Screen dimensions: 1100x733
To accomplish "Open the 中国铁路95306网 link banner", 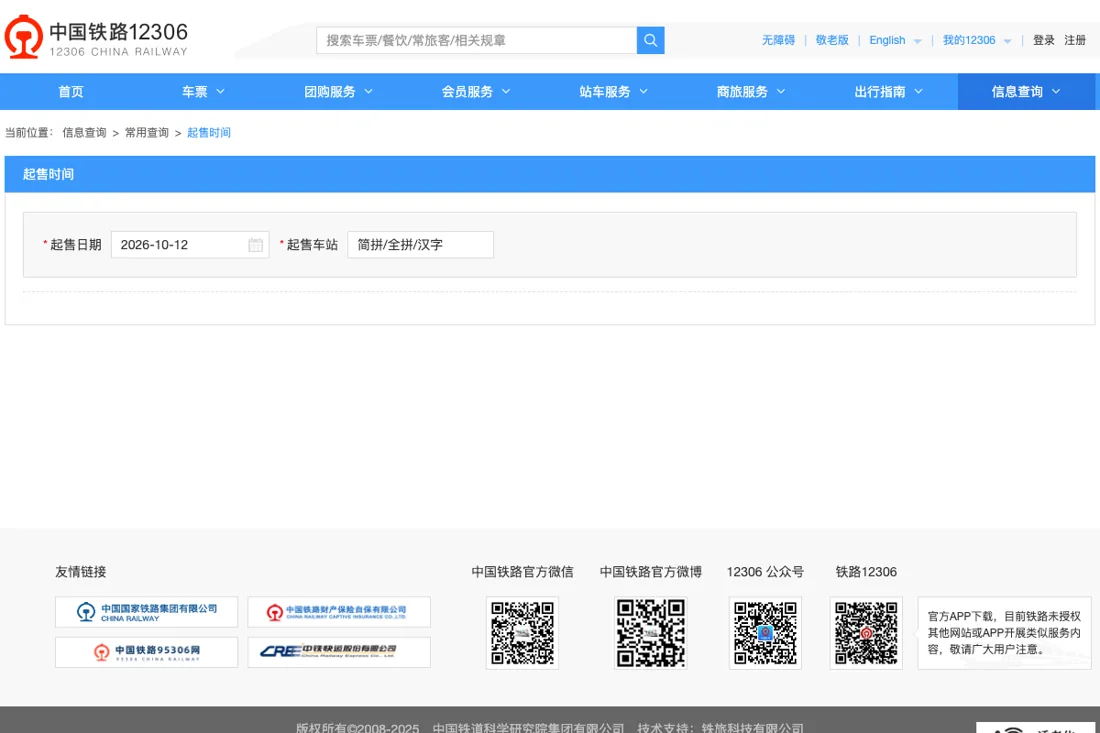I will click(147, 652).
